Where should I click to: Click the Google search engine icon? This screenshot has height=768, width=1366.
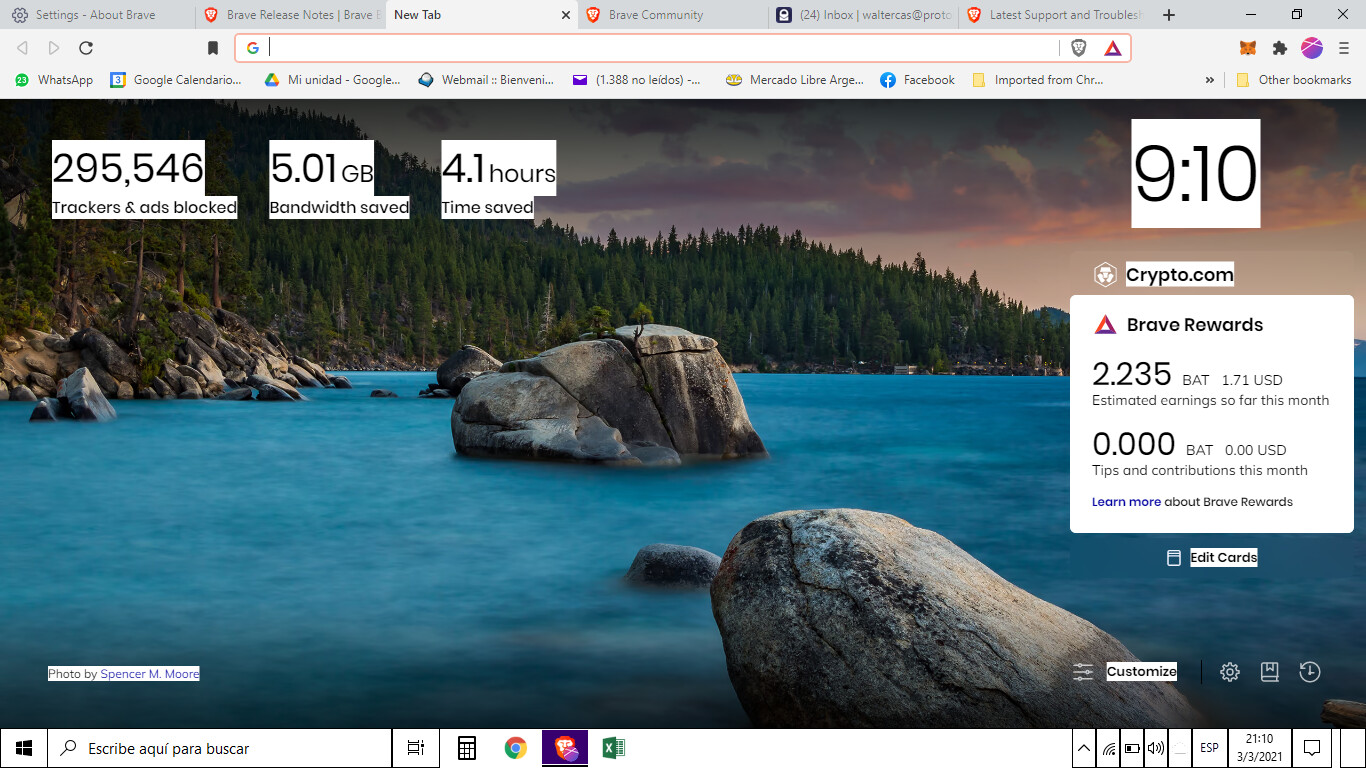(252, 47)
